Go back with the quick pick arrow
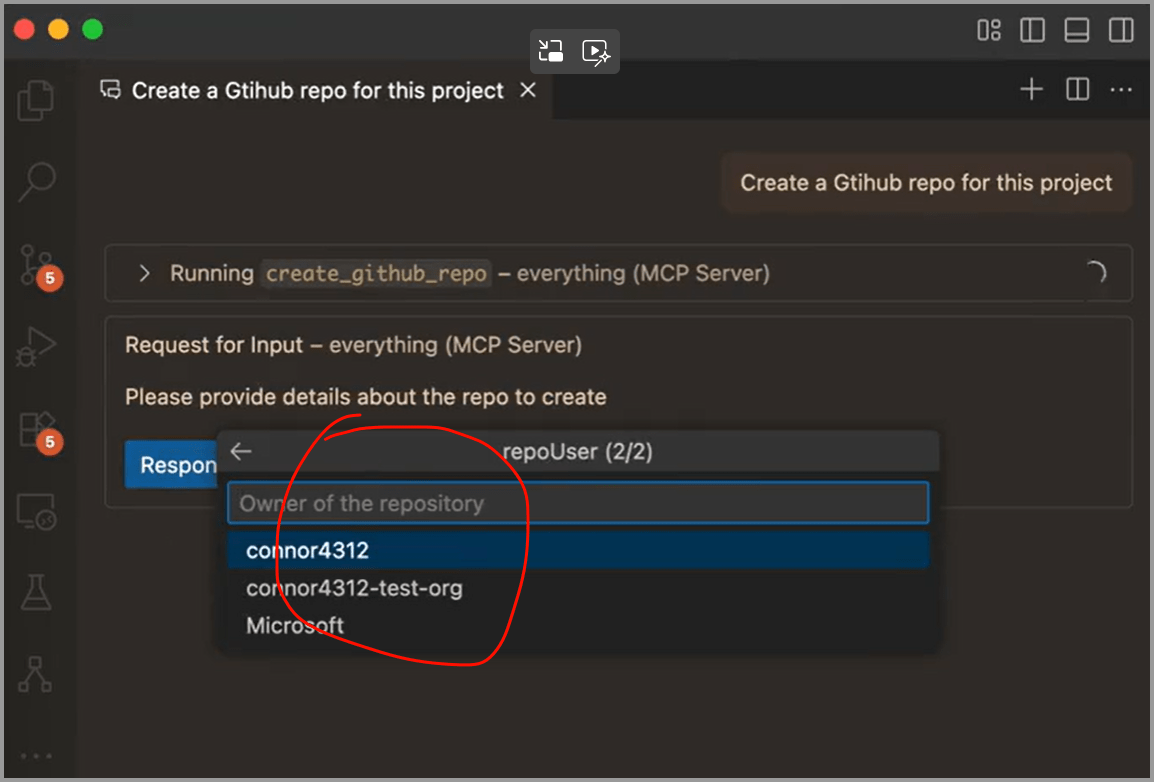1154x782 pixels. coord(241,451)
